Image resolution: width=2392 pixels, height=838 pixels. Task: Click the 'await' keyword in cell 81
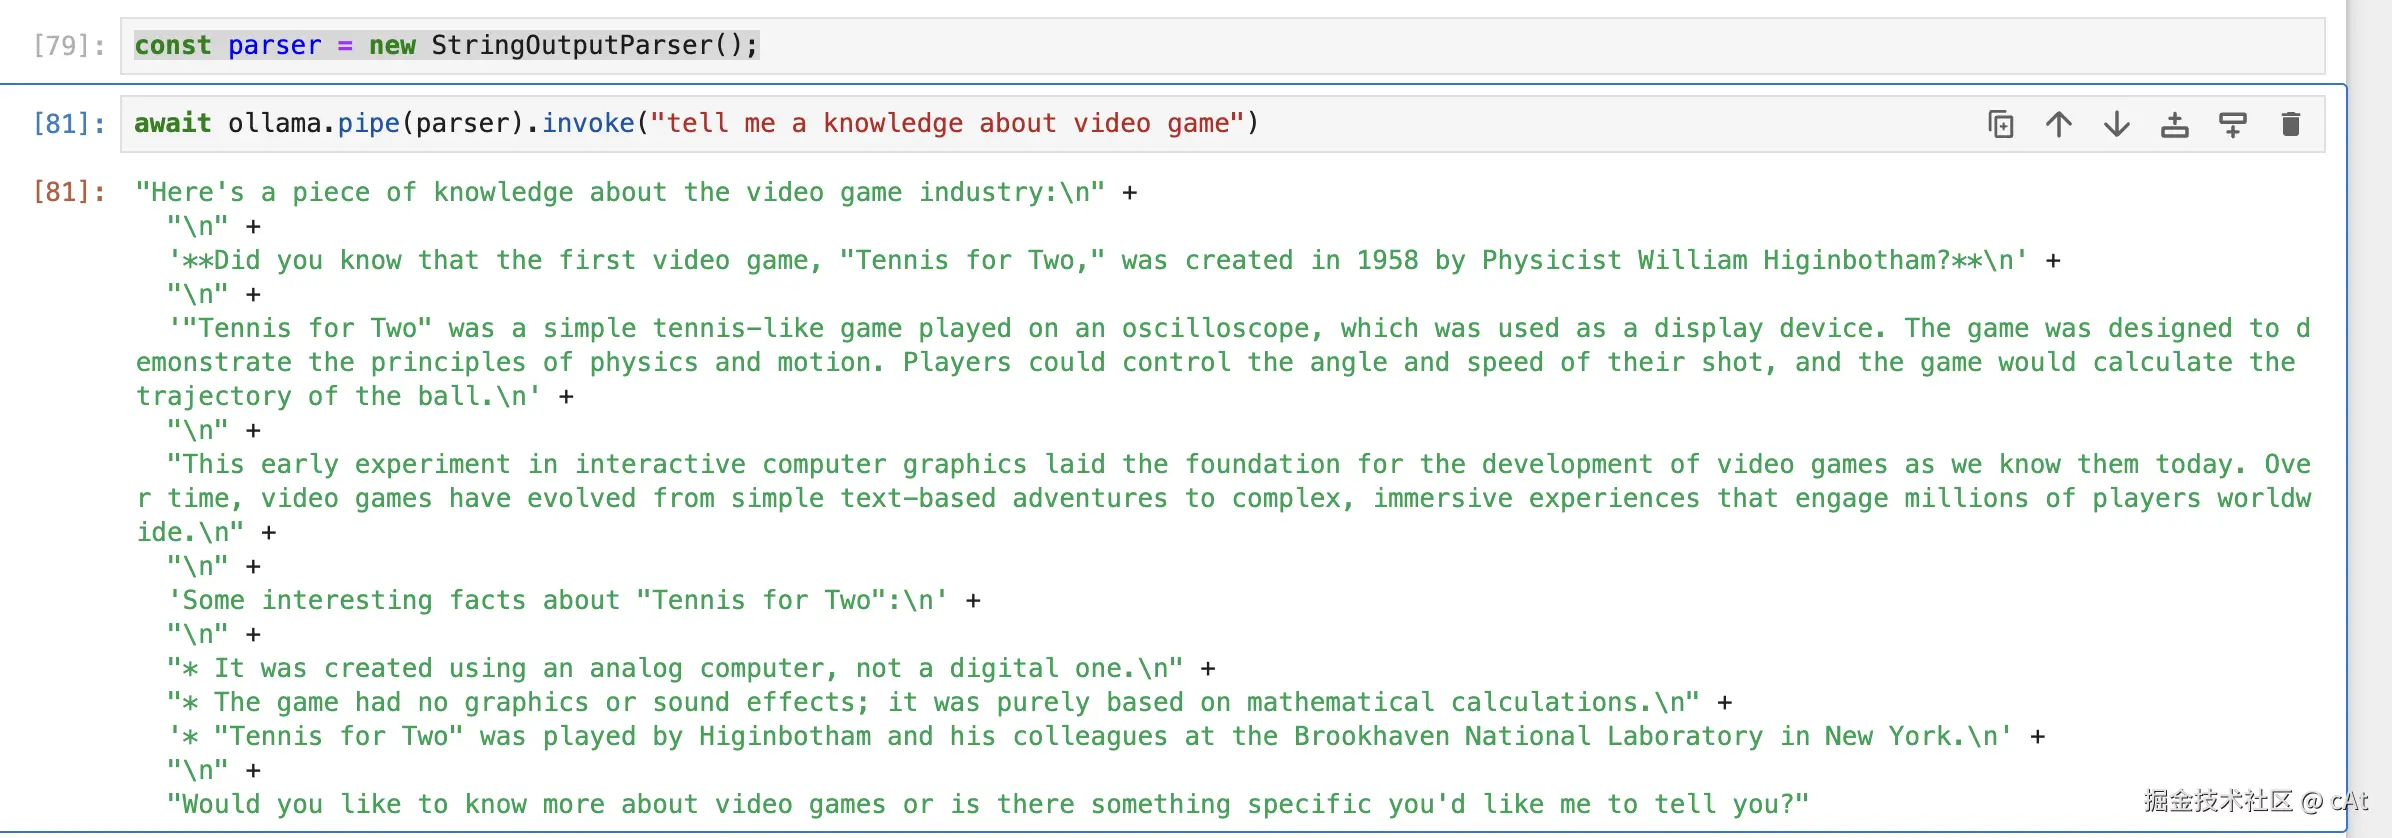click(x=172, y=124)
